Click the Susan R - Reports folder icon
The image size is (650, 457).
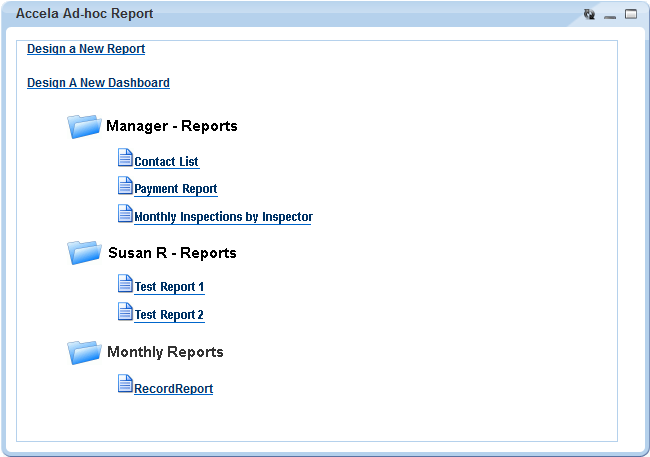[x=85, y=252]
